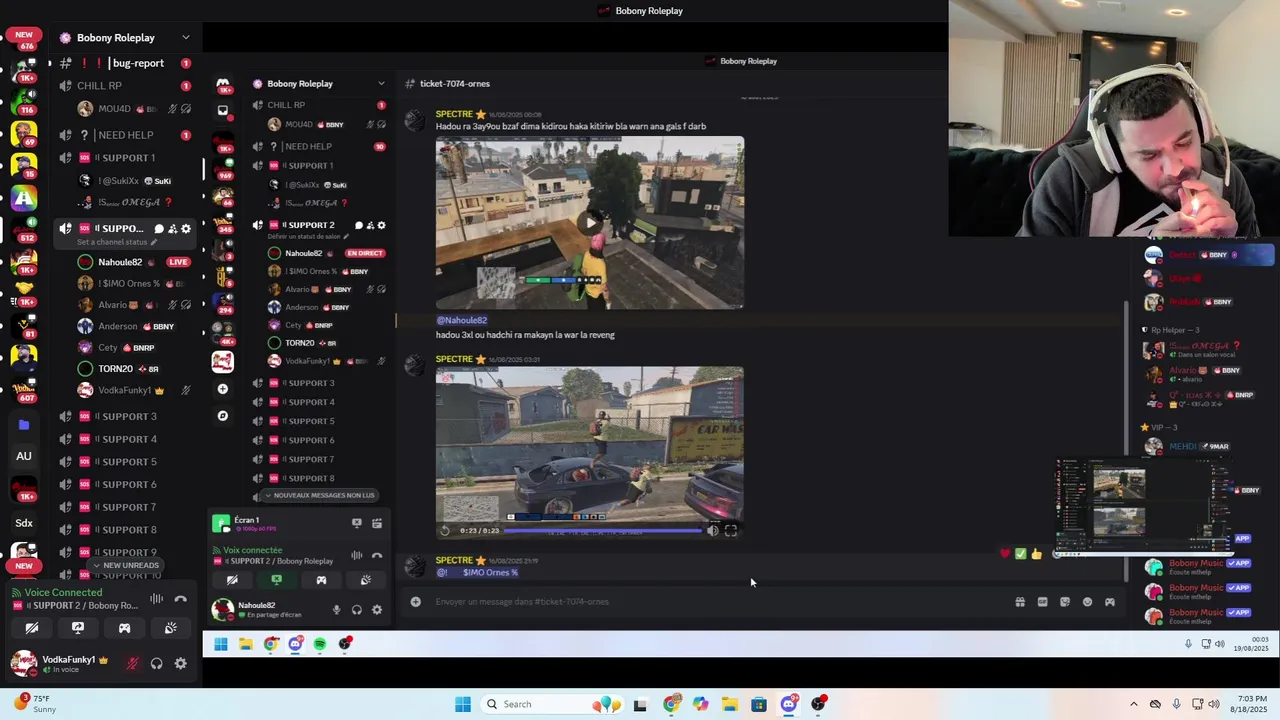Open settings gear on streamed SUPPORT 2 channel
The height and width of the screenshot is (720, 1280).
pos(381,225)
